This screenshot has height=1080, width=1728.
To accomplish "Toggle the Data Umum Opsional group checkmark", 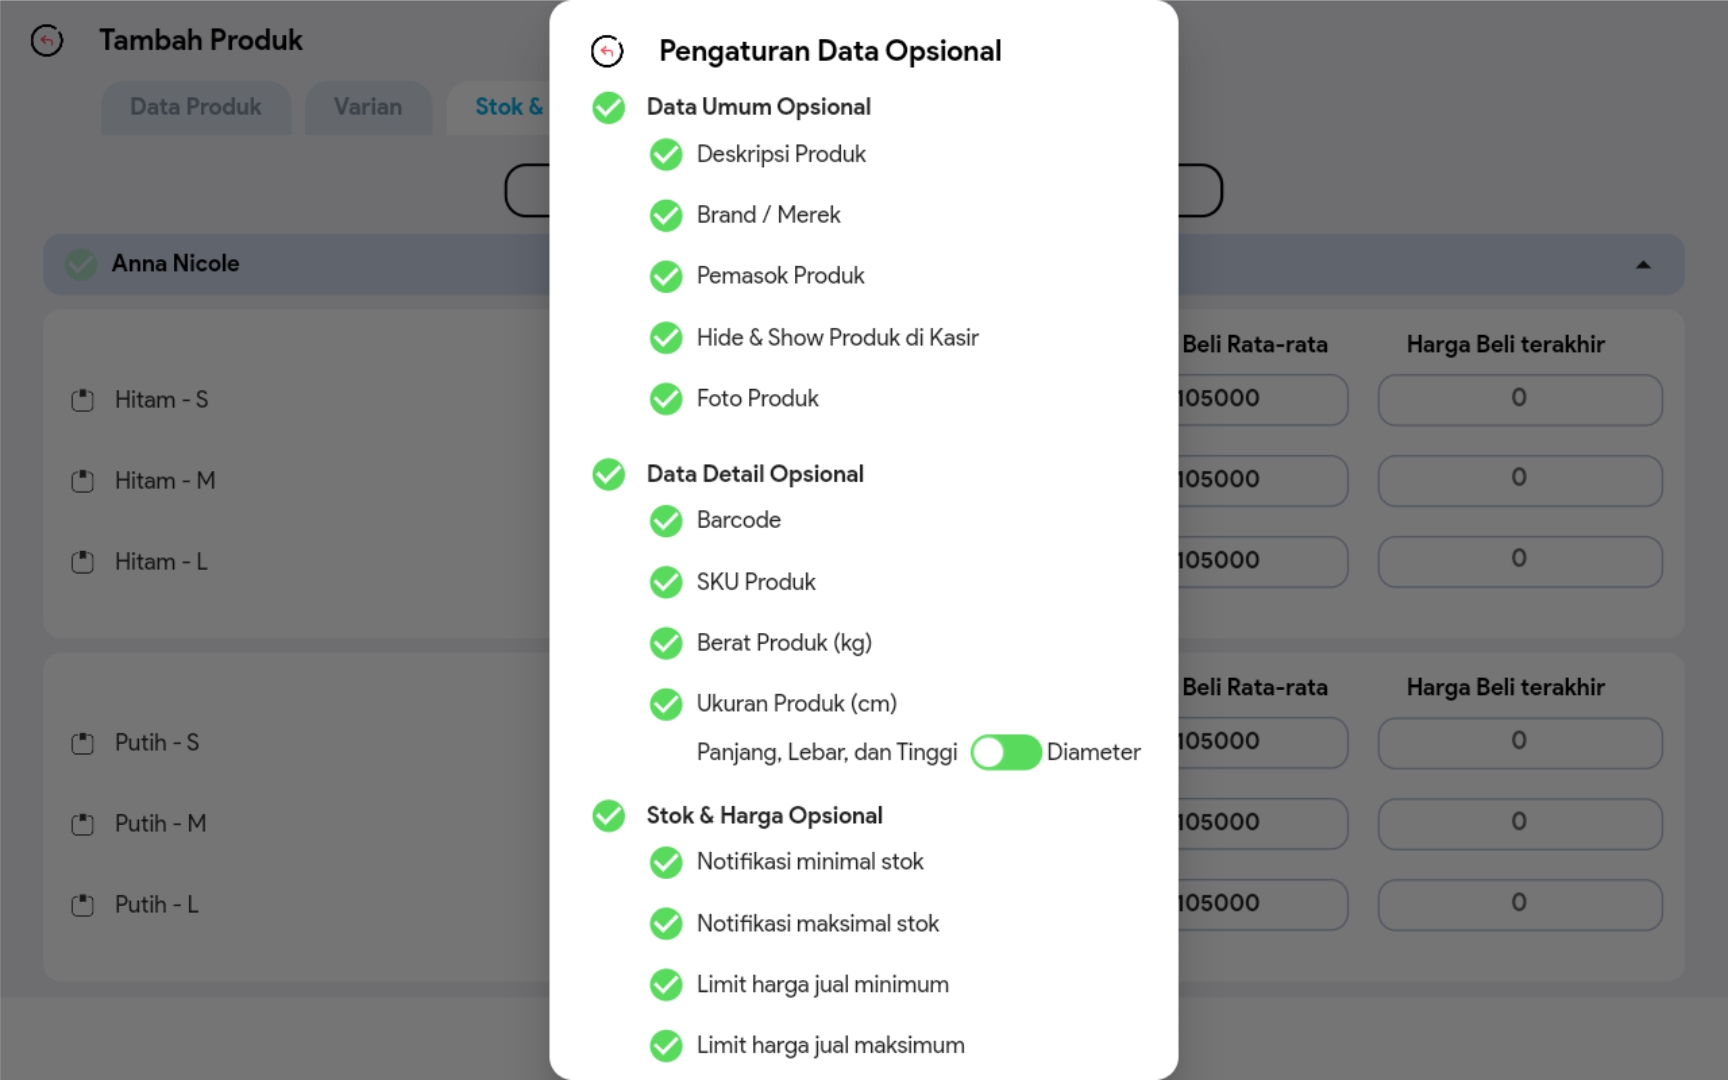I will (x=608, y=108).
